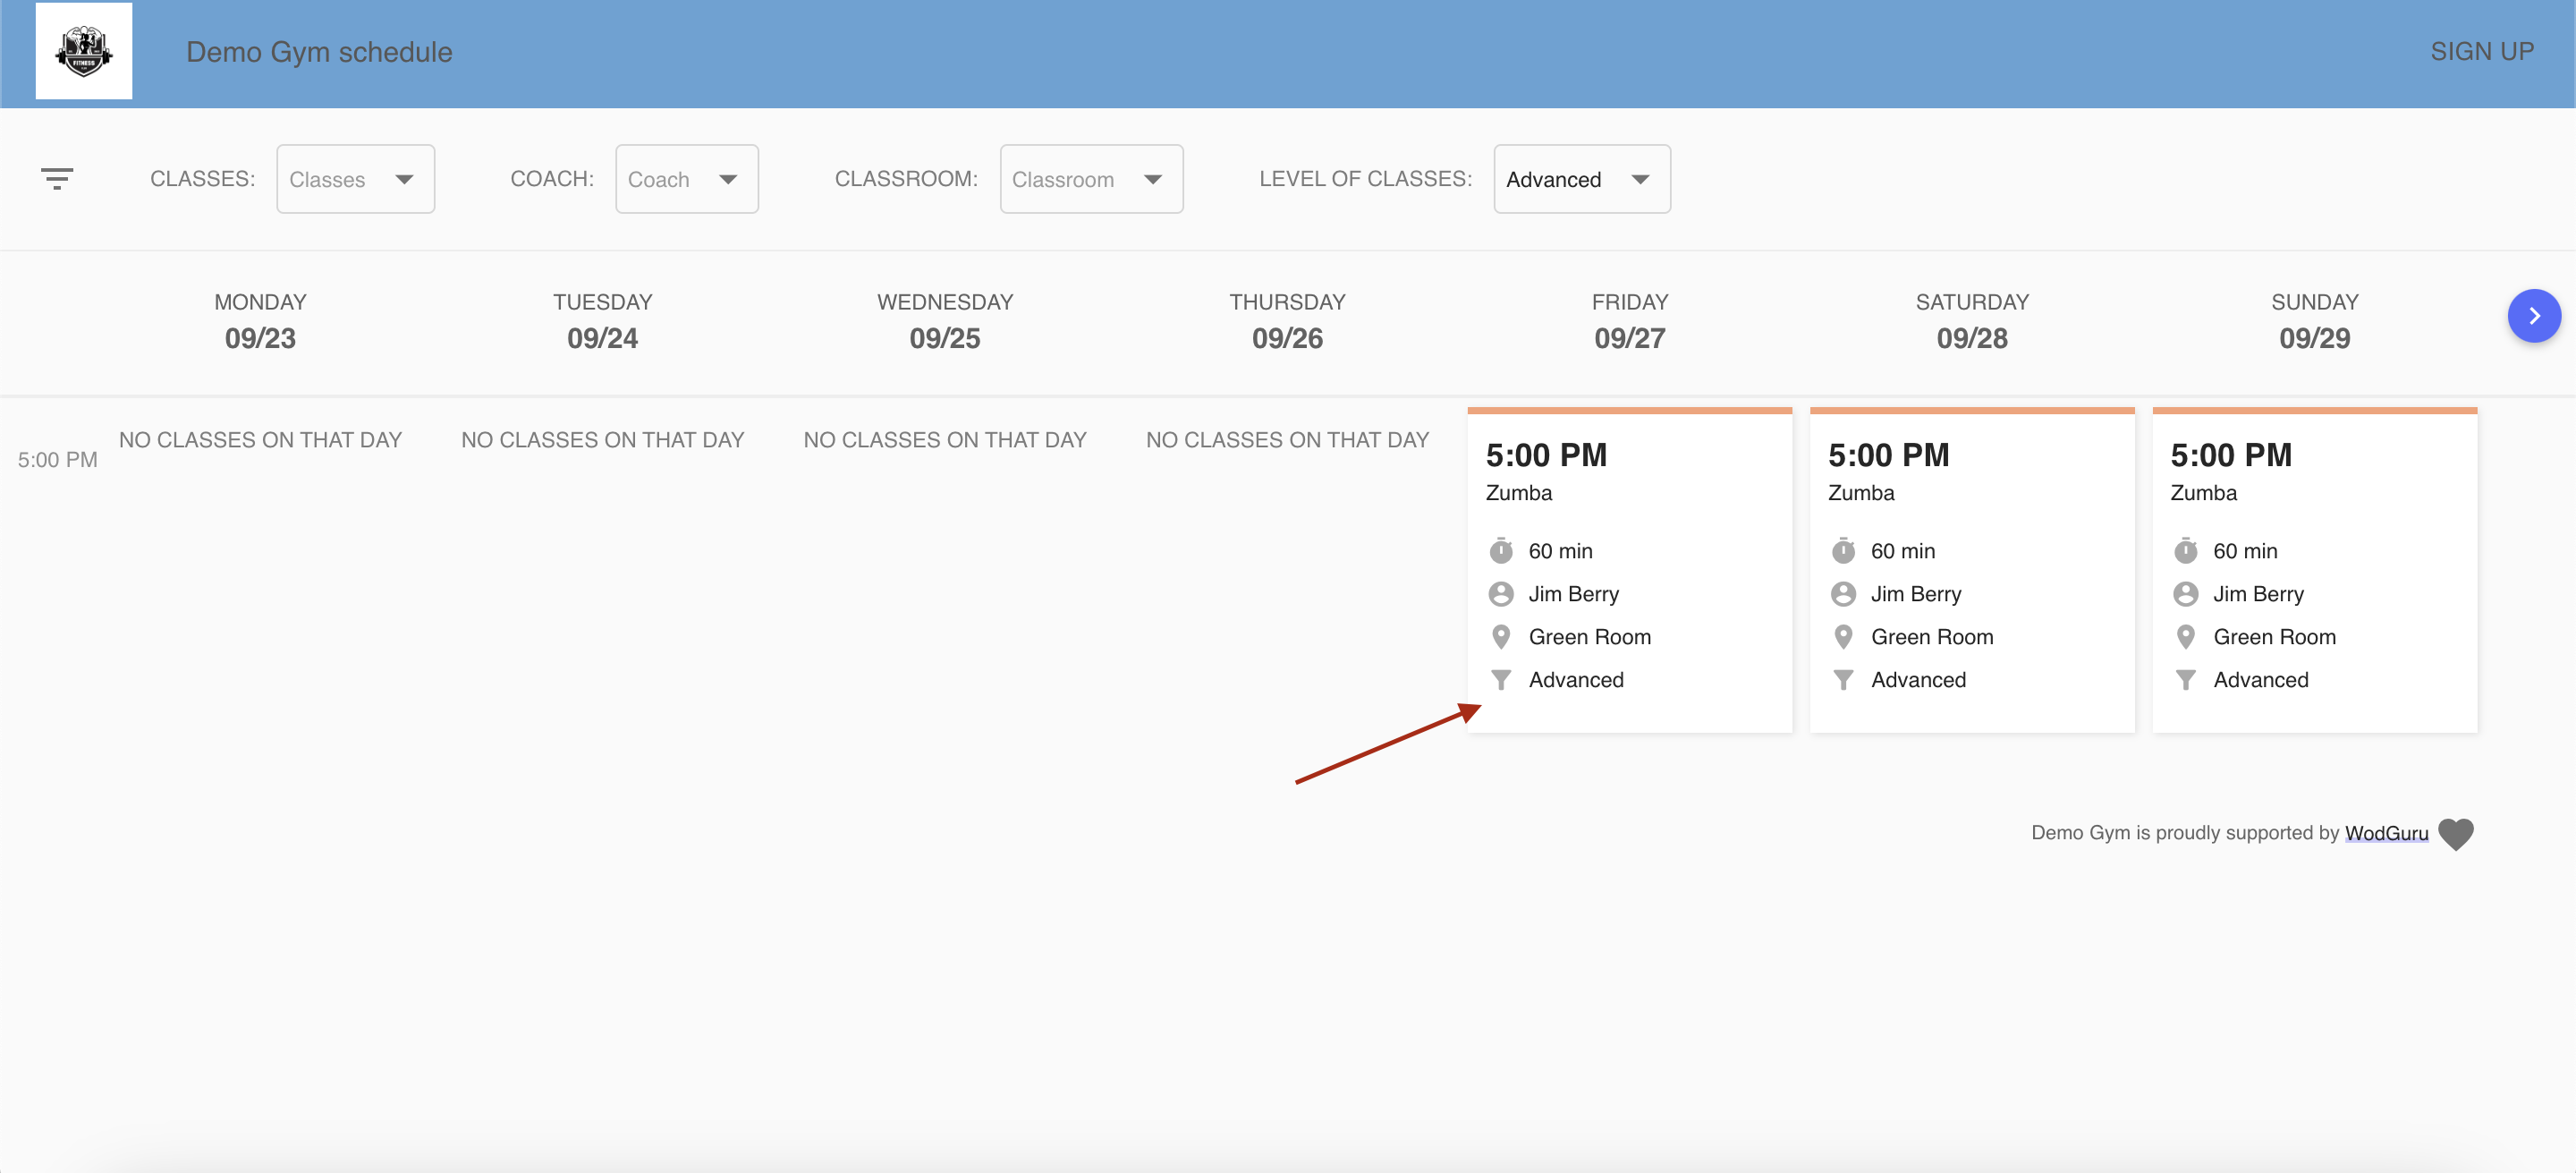The height and width of the screenshot is (1173, 2576).
Task: Click the coach person icon on Friday's card
Action: coord(1500,594)
